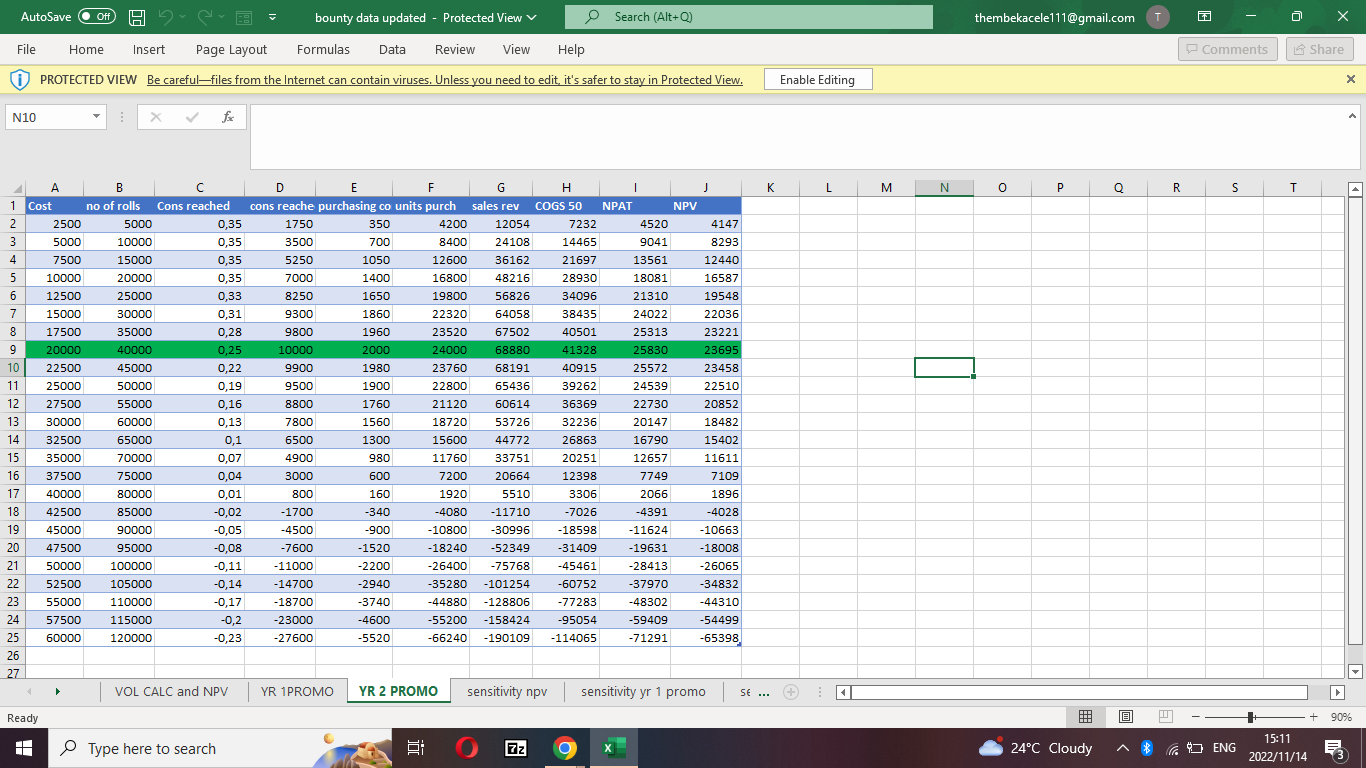Switch to 'sensitivity npv' sheet tab
This screenshot has width=1366, height=768.
507,691
